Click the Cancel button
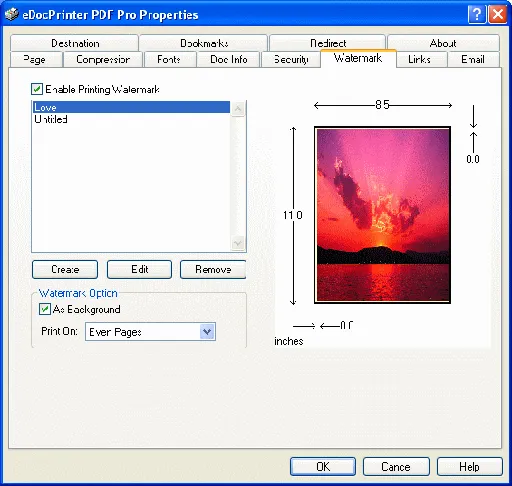 tap(396, 466)
